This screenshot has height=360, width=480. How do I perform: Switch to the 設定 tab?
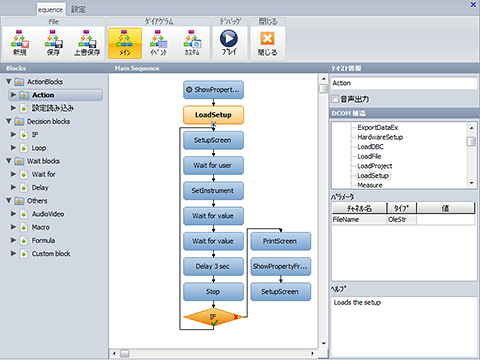[x=78, y=9]
